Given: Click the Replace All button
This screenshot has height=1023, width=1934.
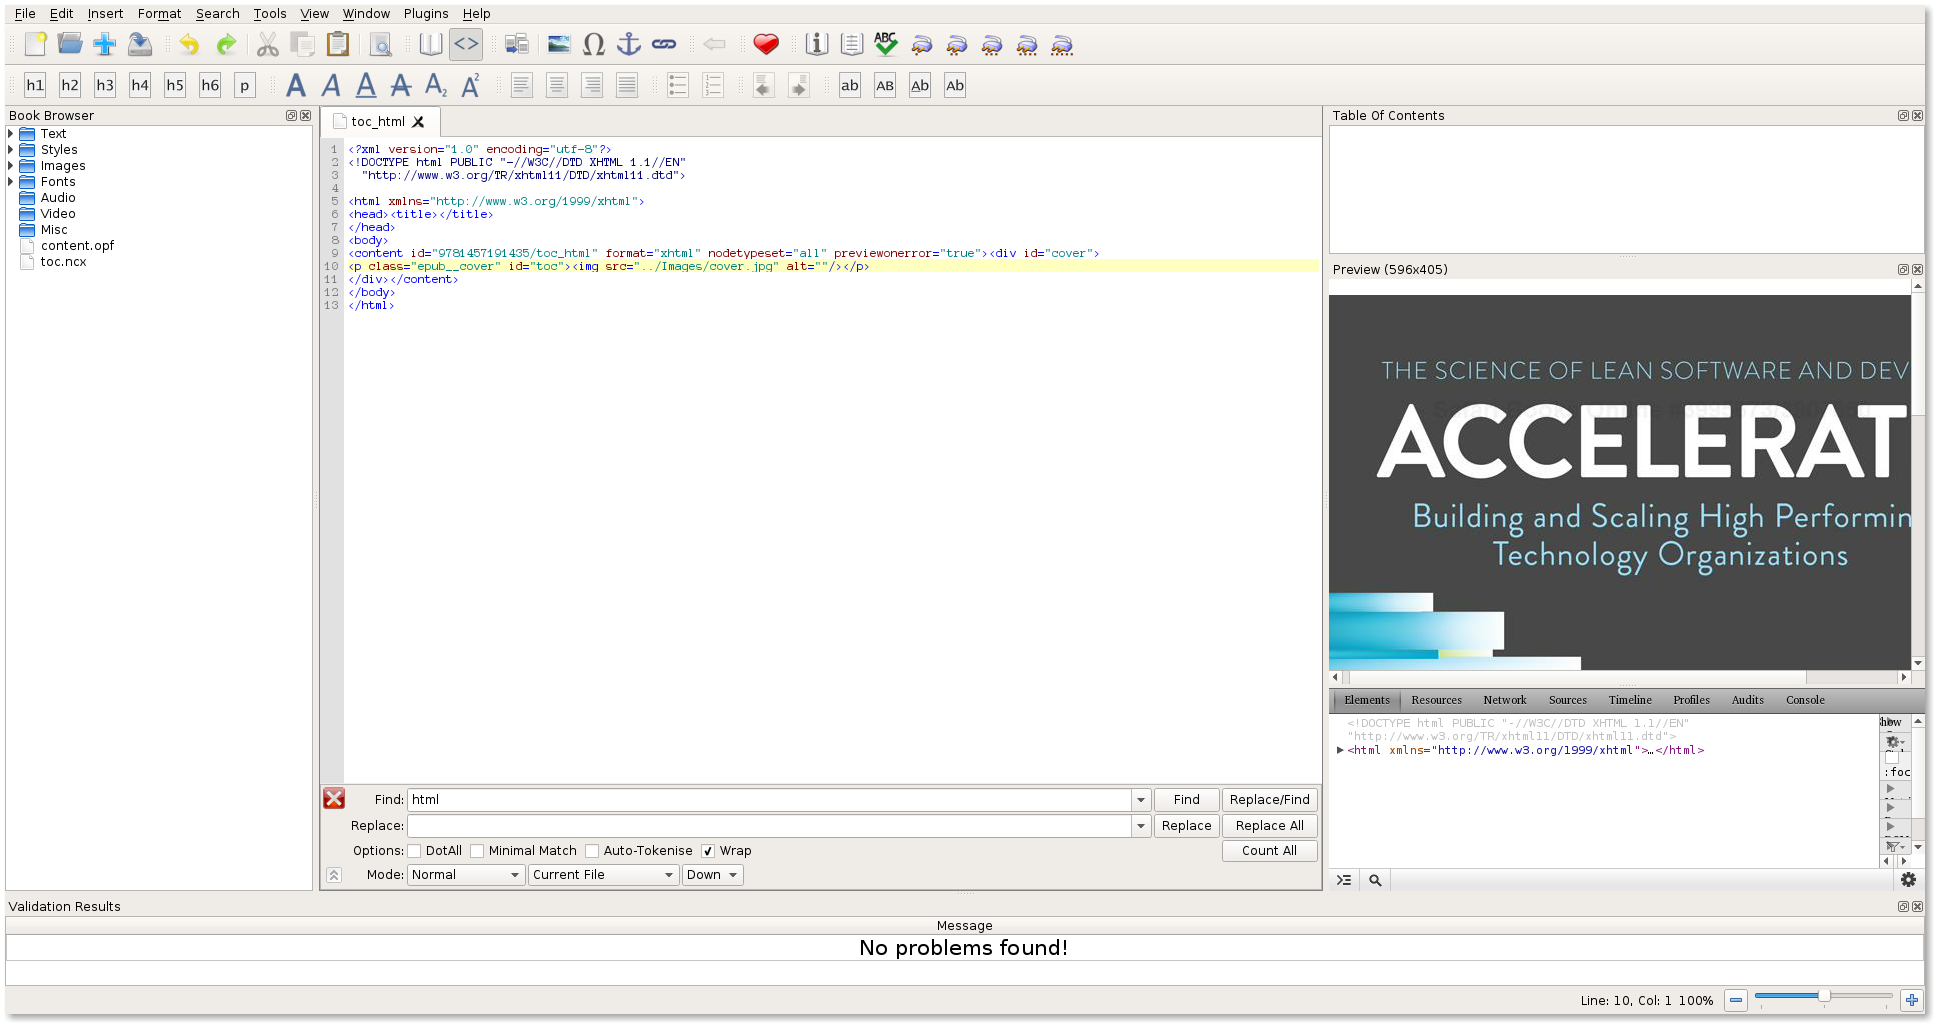Looking at the screenshot, I should click(1270, 826).
